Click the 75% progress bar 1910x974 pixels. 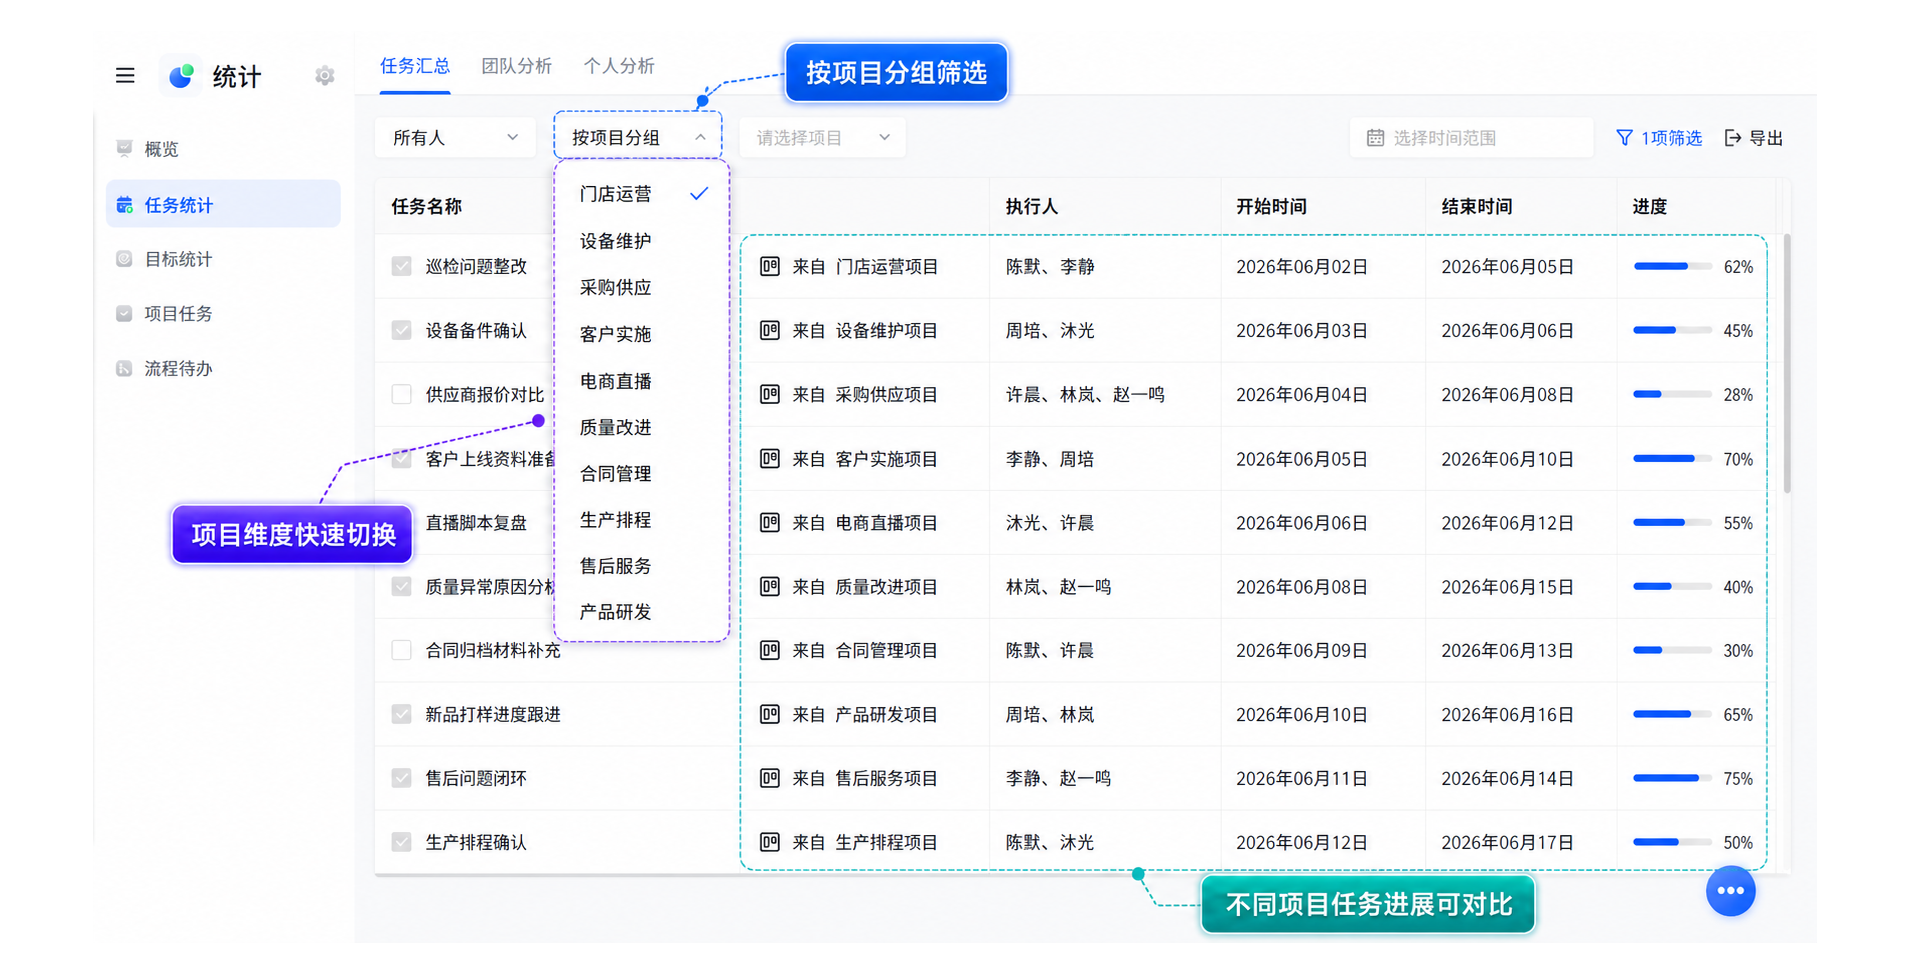pos(1672,779)
